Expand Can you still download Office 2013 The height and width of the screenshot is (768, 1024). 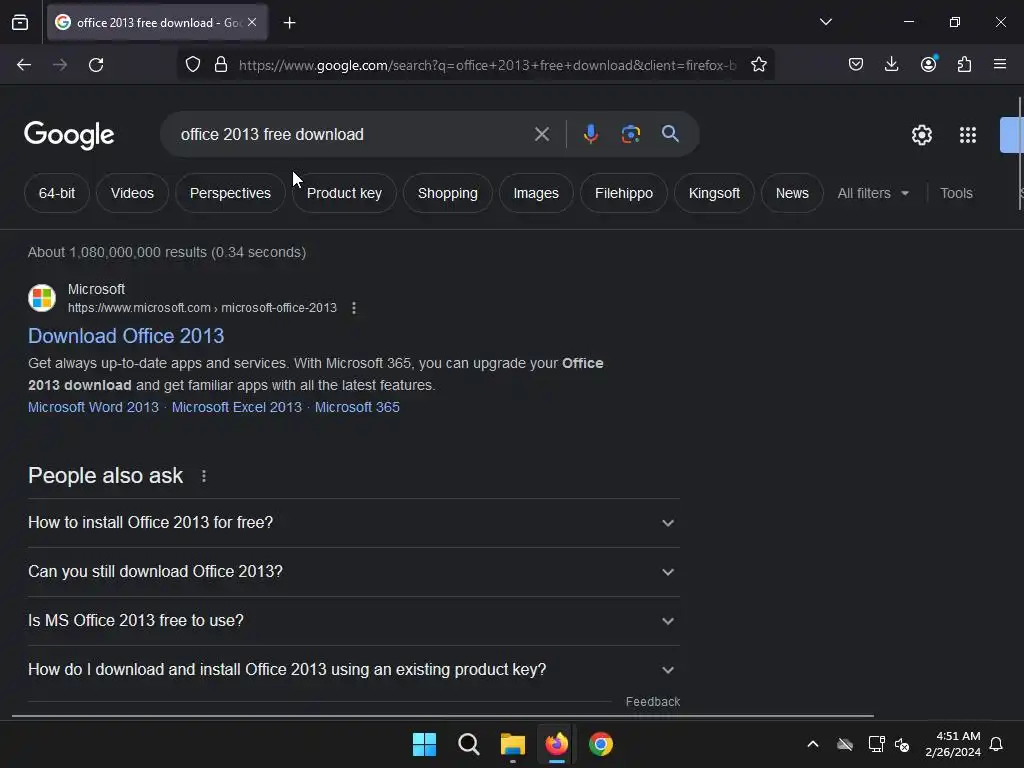click(x=353, y=572)
